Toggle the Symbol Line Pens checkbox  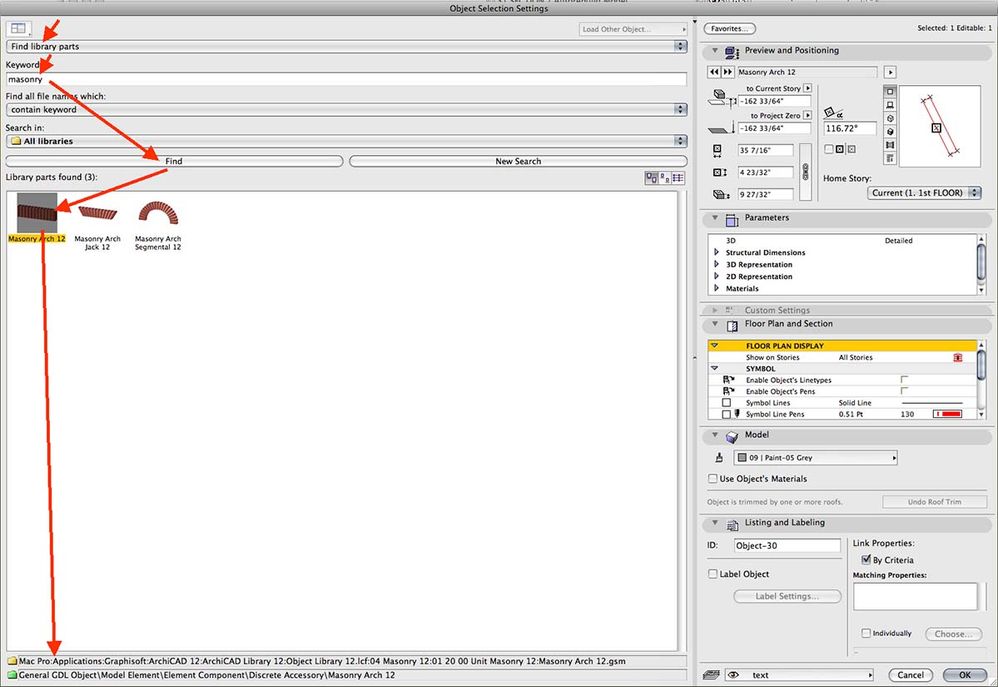click(x=727, y=414)
